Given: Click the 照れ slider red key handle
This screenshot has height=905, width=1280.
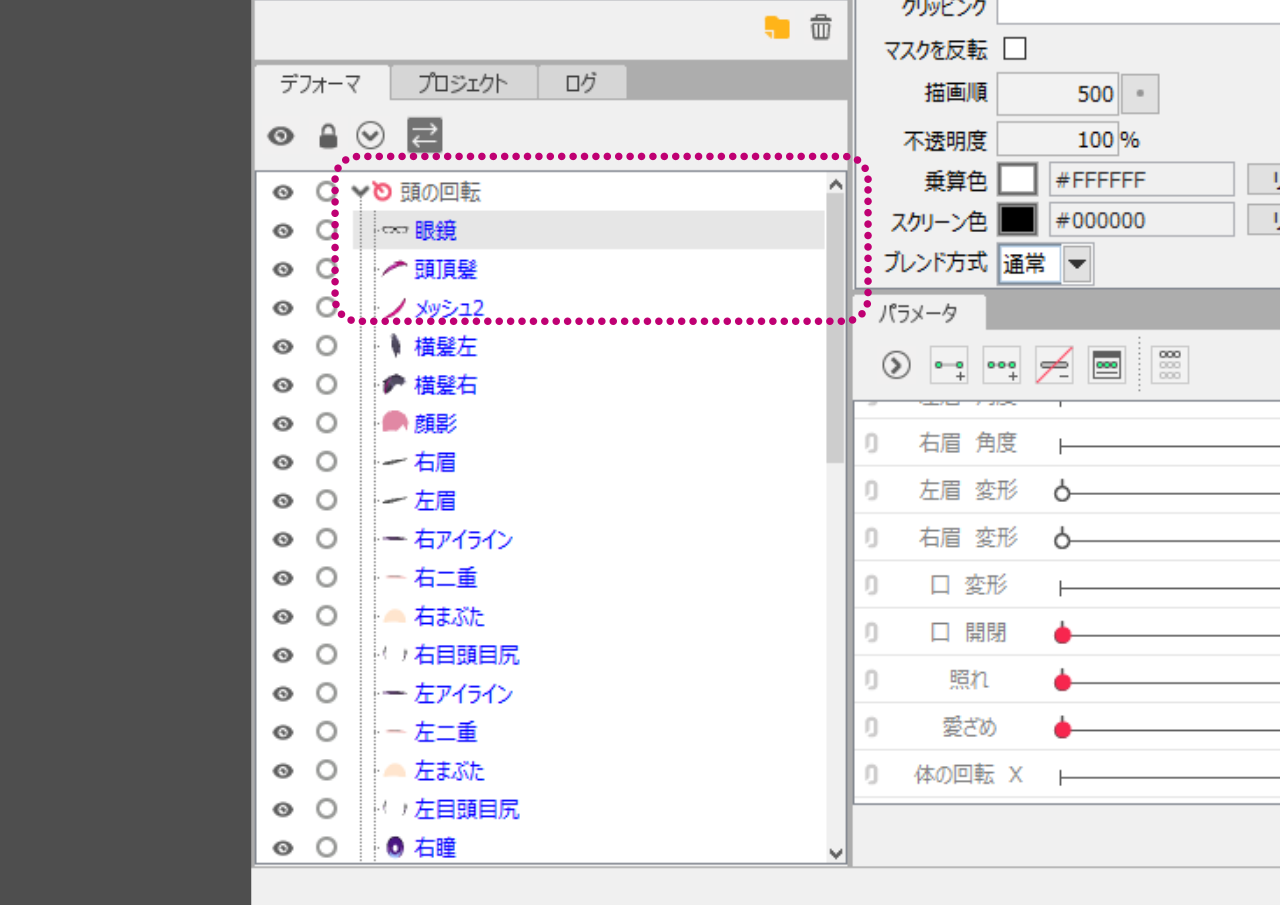Looking at the screenshot, I should point(1063,681).
